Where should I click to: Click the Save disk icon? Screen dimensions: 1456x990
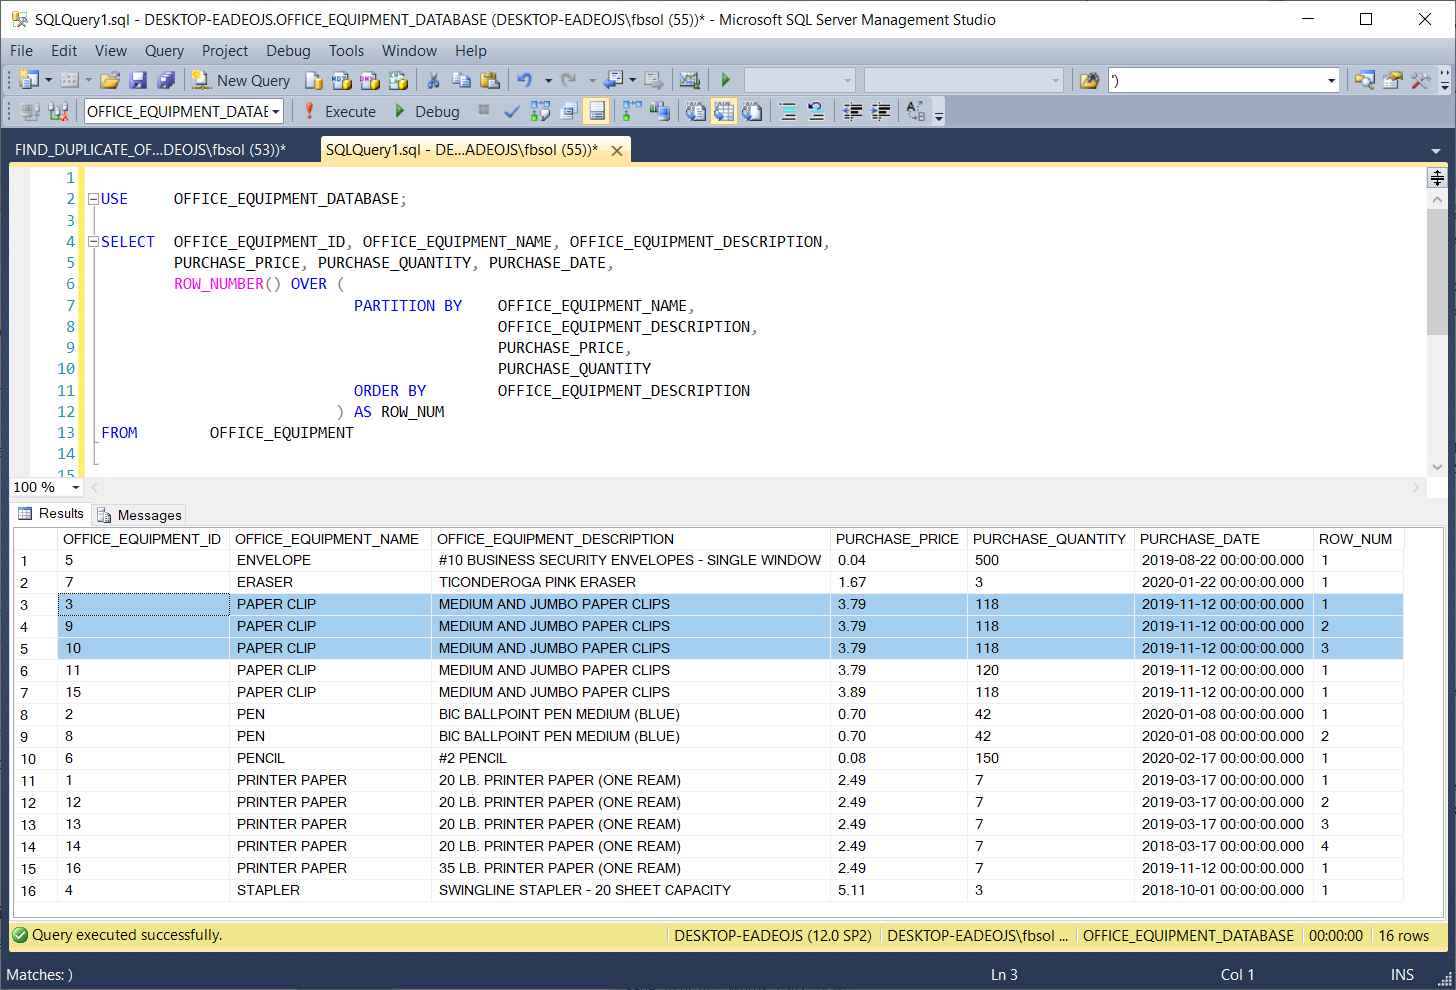(x=138, y=81)
